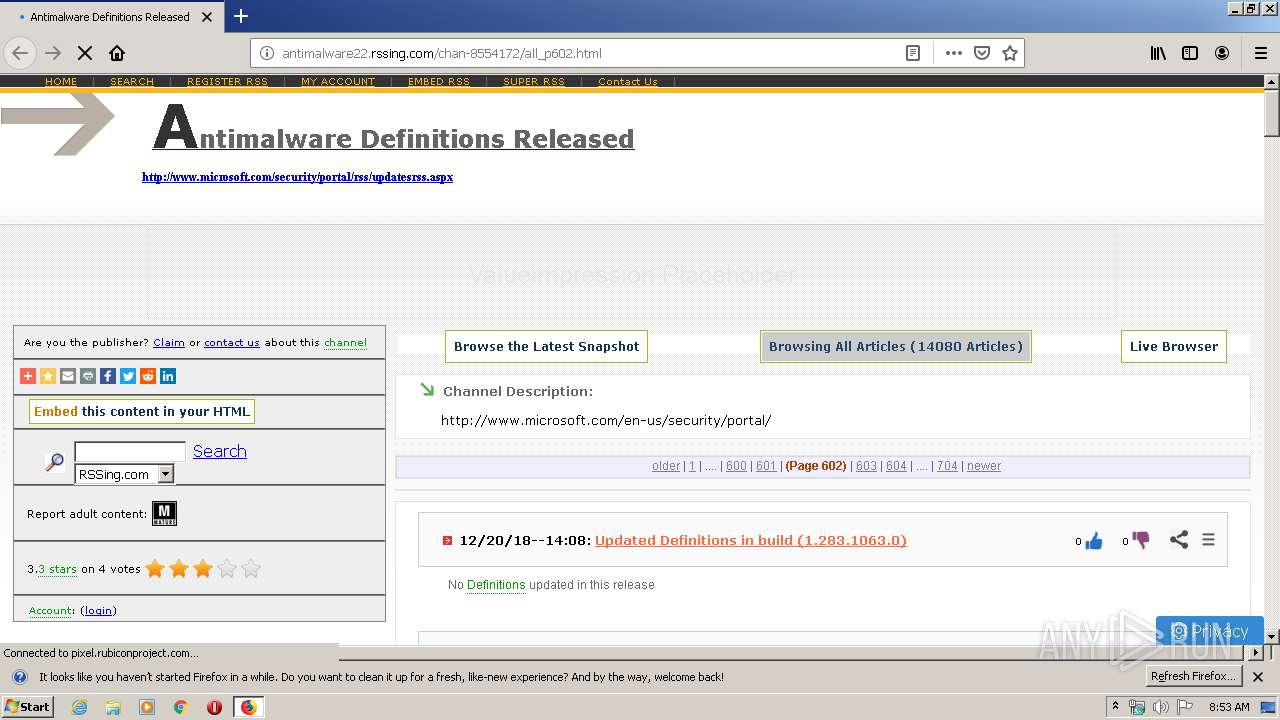Click the magnifying glass search icon
Image resolution: width=1280 pixels, height=720 pixels.
click(54, 462)
